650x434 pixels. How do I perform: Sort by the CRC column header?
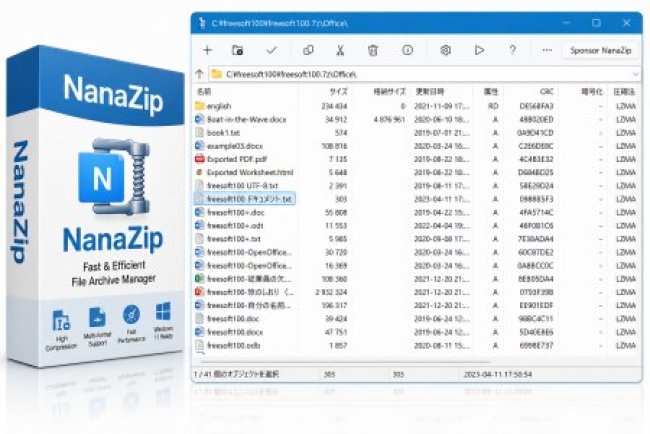(547, 92)
